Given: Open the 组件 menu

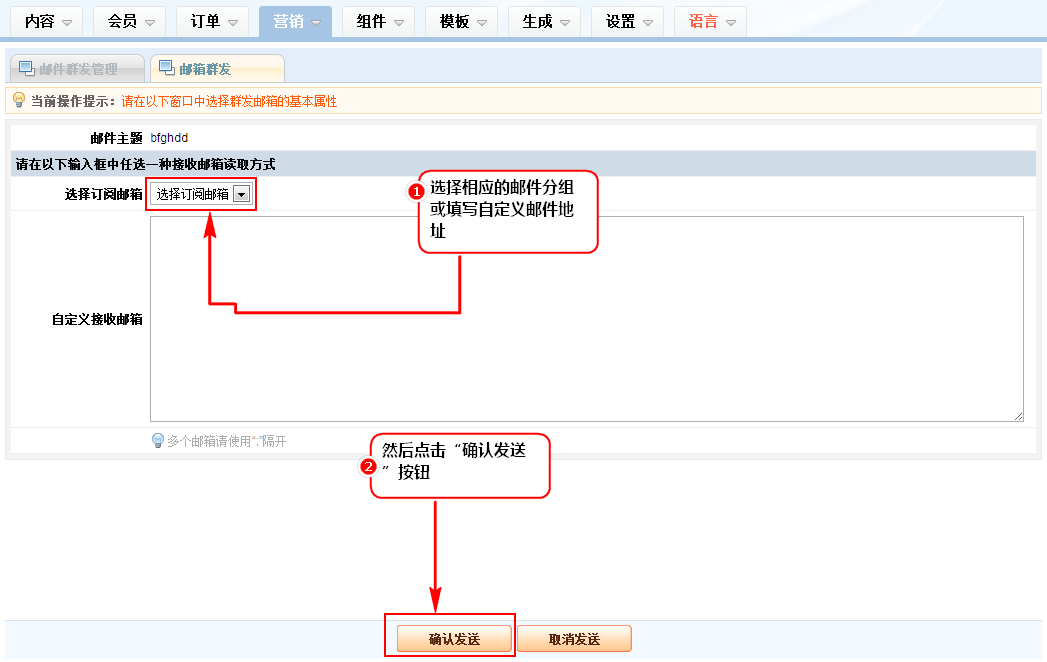Looking at the screenshot, I should pyautogui.click(x=379, y=21).
